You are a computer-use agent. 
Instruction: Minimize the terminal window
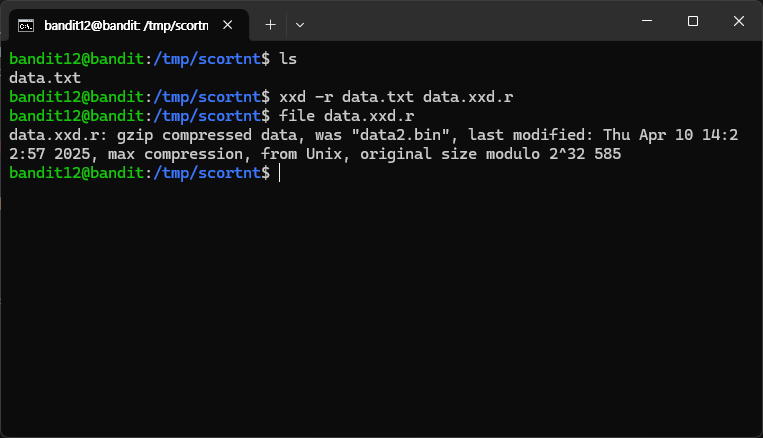[647, 21]
